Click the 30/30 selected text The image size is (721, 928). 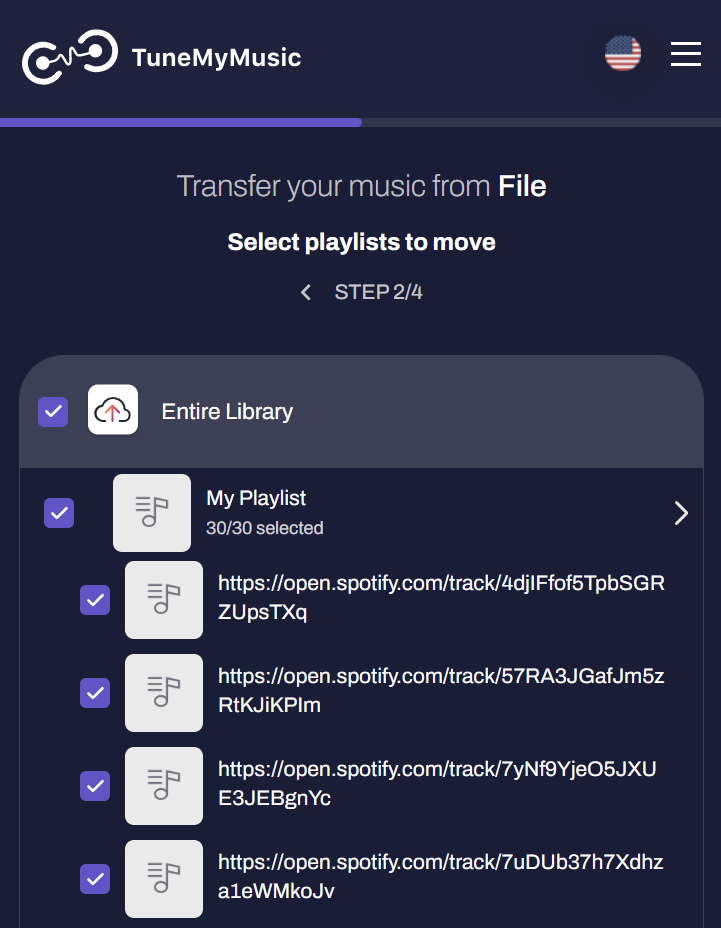tap(265, 528)
